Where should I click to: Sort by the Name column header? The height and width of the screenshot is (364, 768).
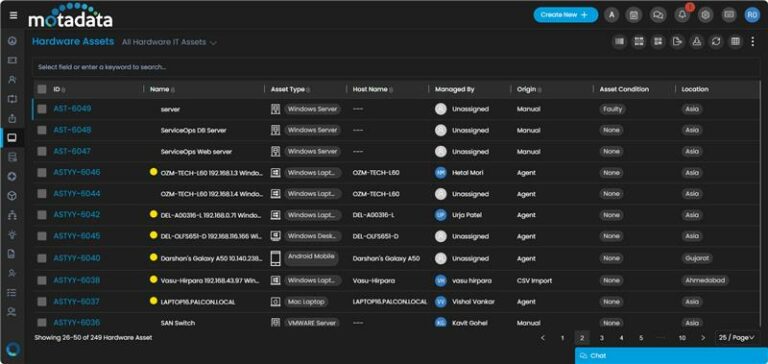[x=162, y=89]
